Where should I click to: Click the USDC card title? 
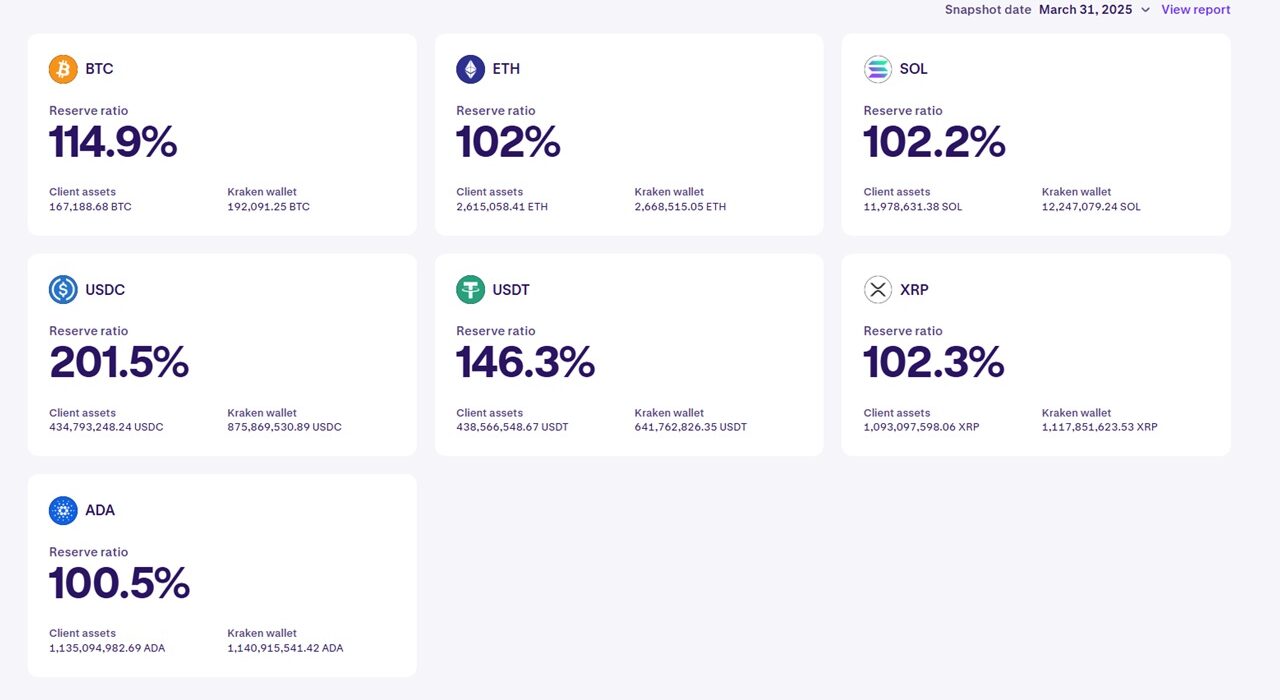point(105,290)
